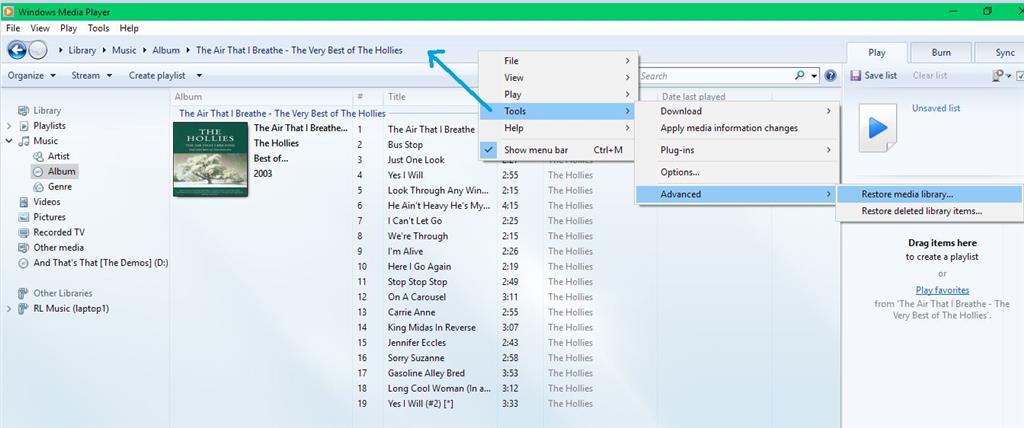Open View in the menu bar

click(40, 28)
